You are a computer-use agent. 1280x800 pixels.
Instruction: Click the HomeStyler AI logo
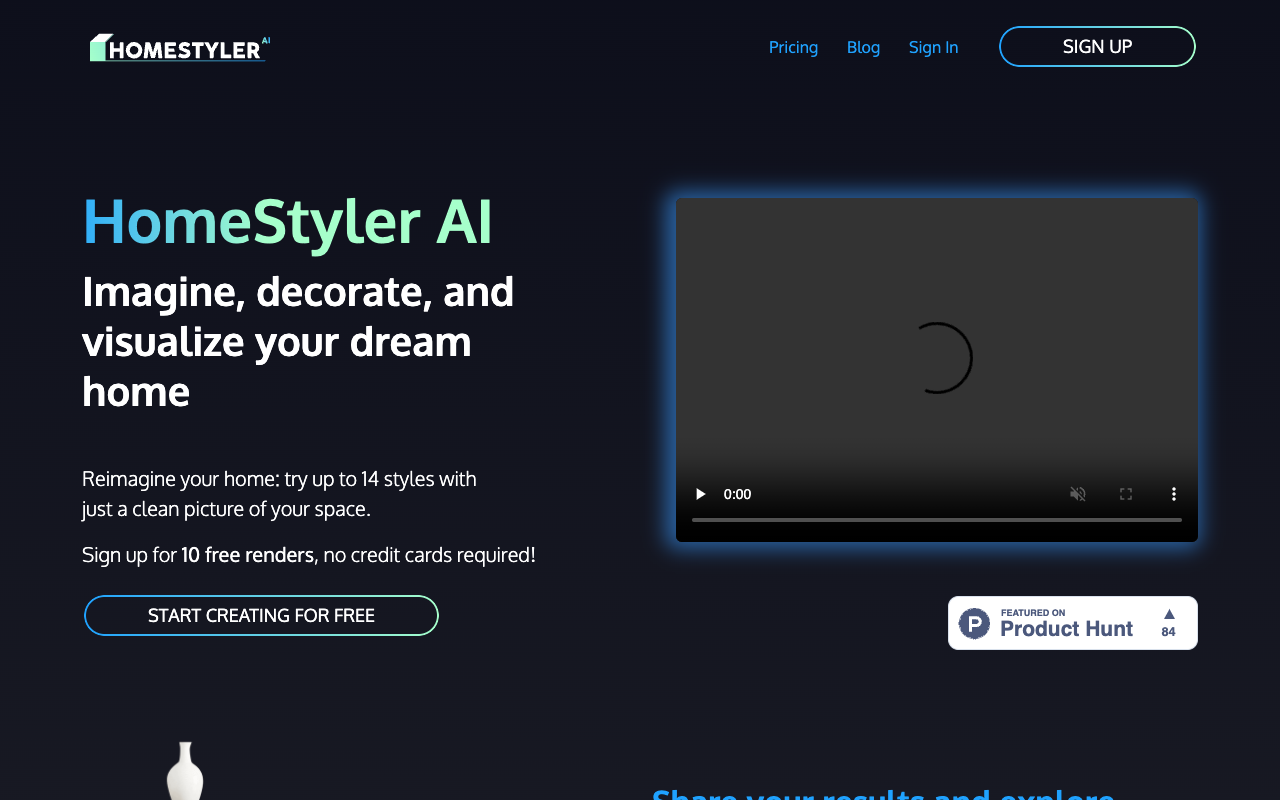pyautogui.click(x=180, y=47)
